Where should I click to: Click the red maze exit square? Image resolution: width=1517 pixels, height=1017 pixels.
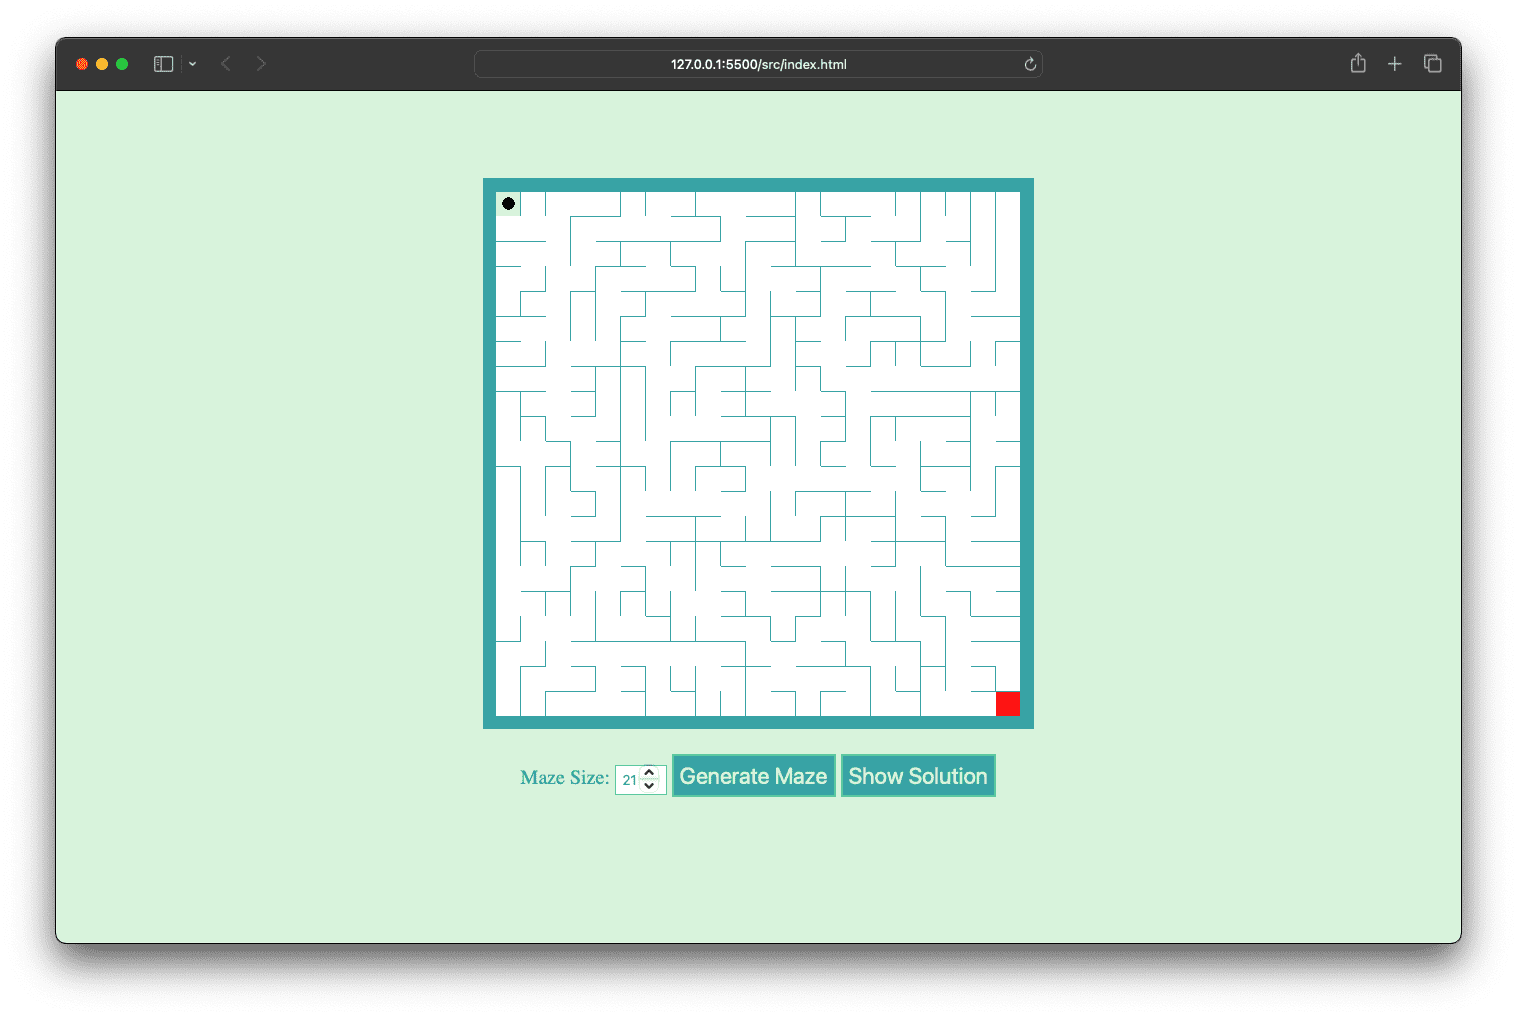point(1008,703)
